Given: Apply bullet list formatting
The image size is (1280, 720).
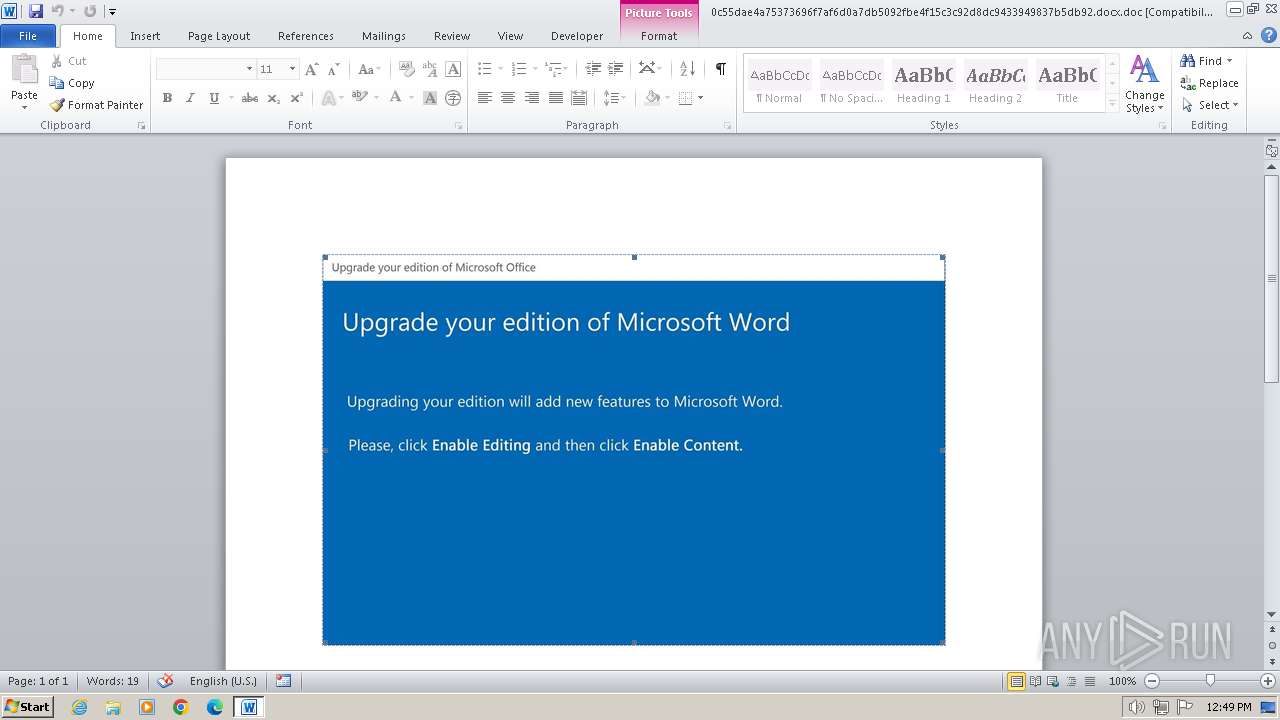Looking at the screenshot, I should click(485, 69).
